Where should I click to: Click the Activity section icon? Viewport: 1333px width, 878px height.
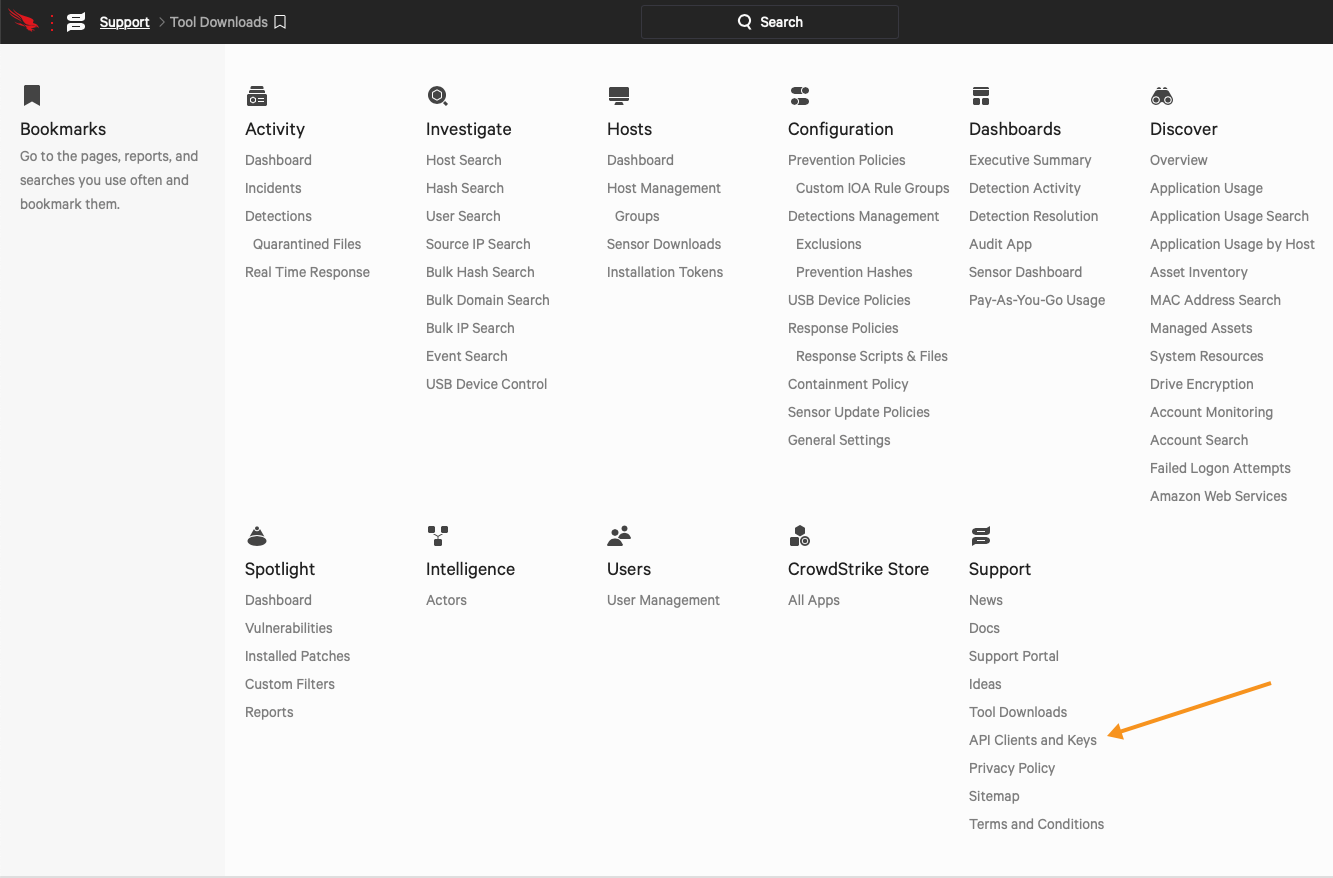[256, 96]
